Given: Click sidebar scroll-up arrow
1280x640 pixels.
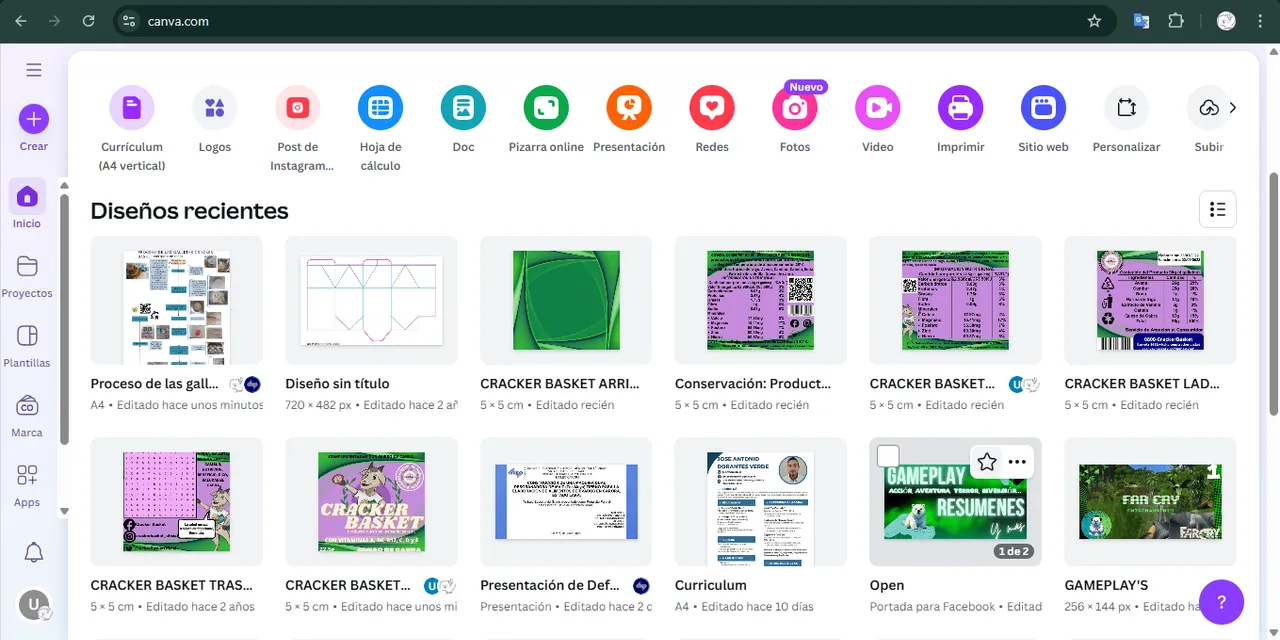Looking at the screenshot, I should click(65, 184).
